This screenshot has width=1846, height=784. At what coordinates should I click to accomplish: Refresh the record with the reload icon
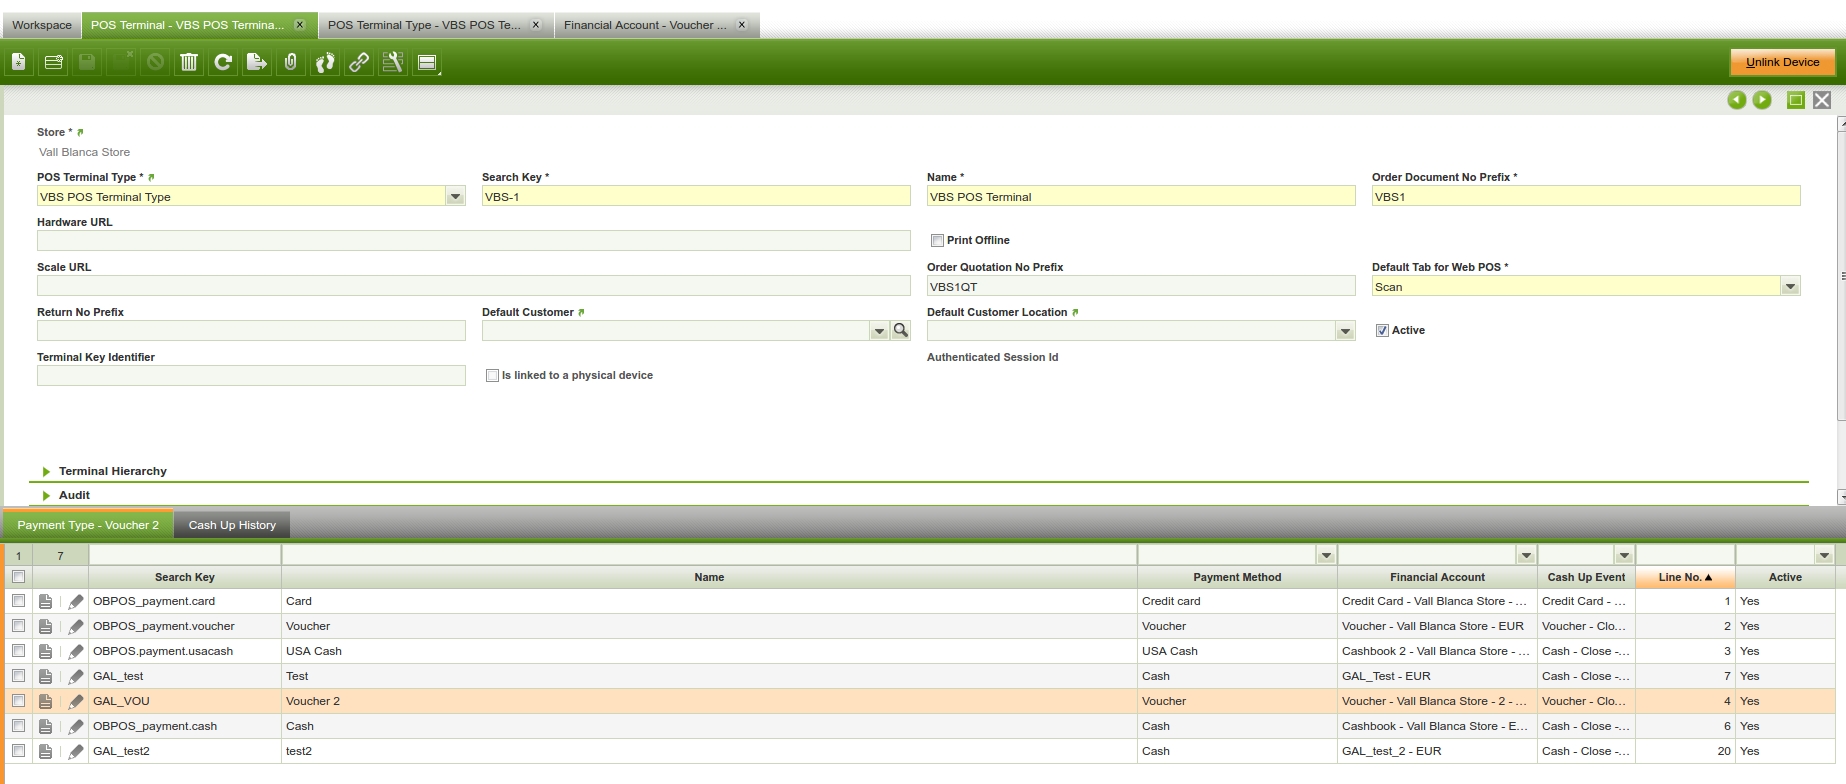(223, 62)
